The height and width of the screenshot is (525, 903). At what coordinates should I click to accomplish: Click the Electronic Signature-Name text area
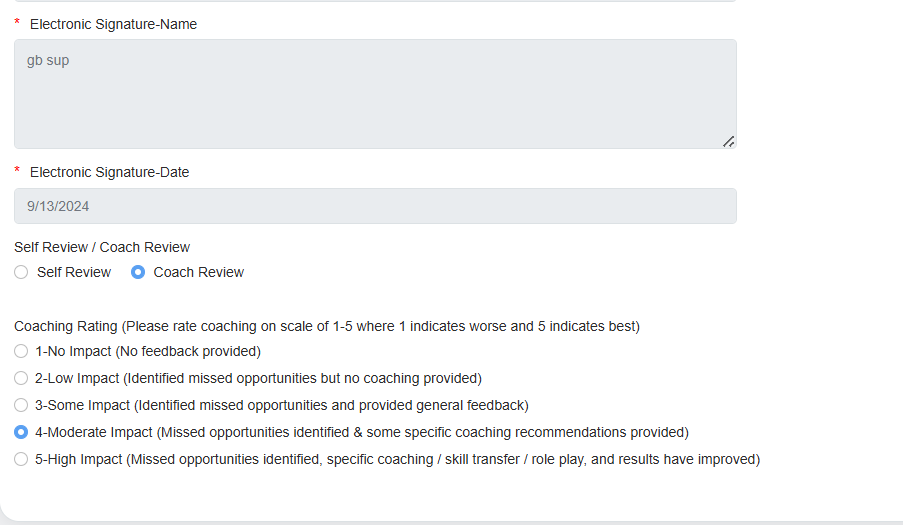coord(375,94)
